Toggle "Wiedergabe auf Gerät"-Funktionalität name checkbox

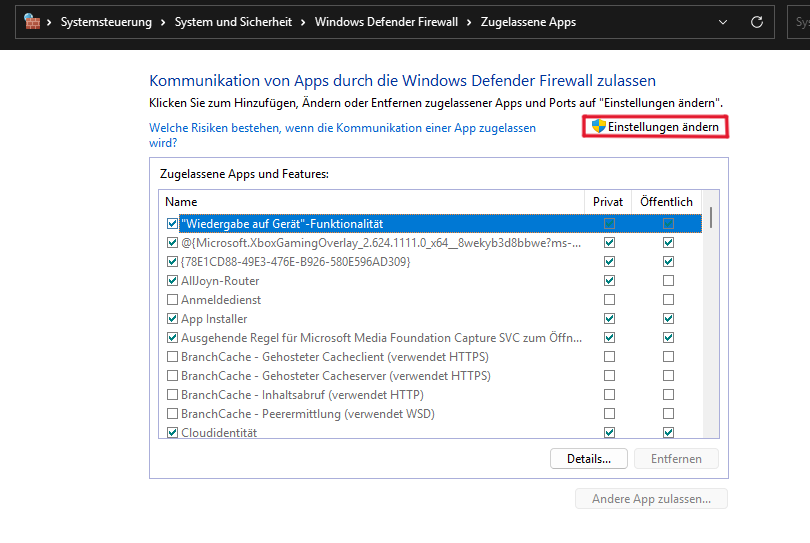[173, 224]
